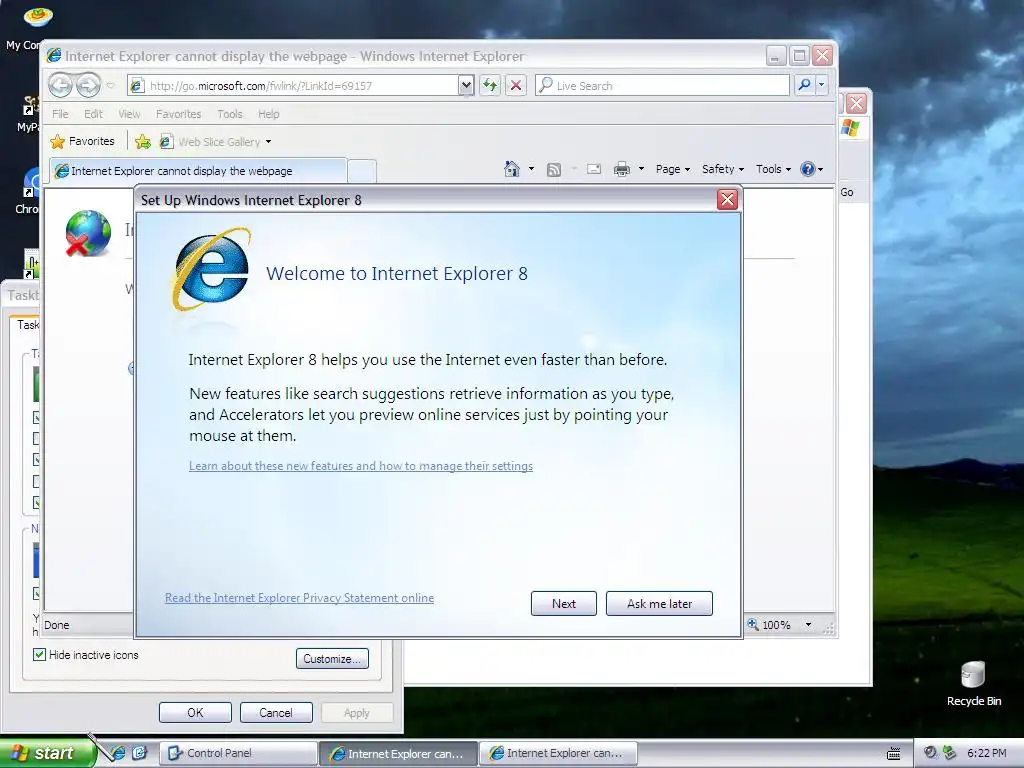Viewport: 1024px width, 768px height.
Task: Click the globe error icon on the page
Action: coord(88,233)
